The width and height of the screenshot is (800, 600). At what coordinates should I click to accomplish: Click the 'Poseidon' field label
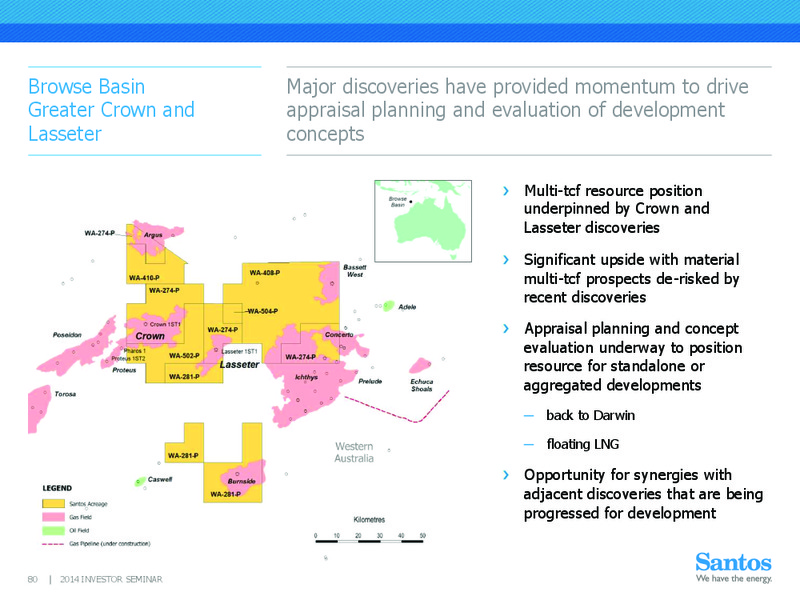point(67,335)
